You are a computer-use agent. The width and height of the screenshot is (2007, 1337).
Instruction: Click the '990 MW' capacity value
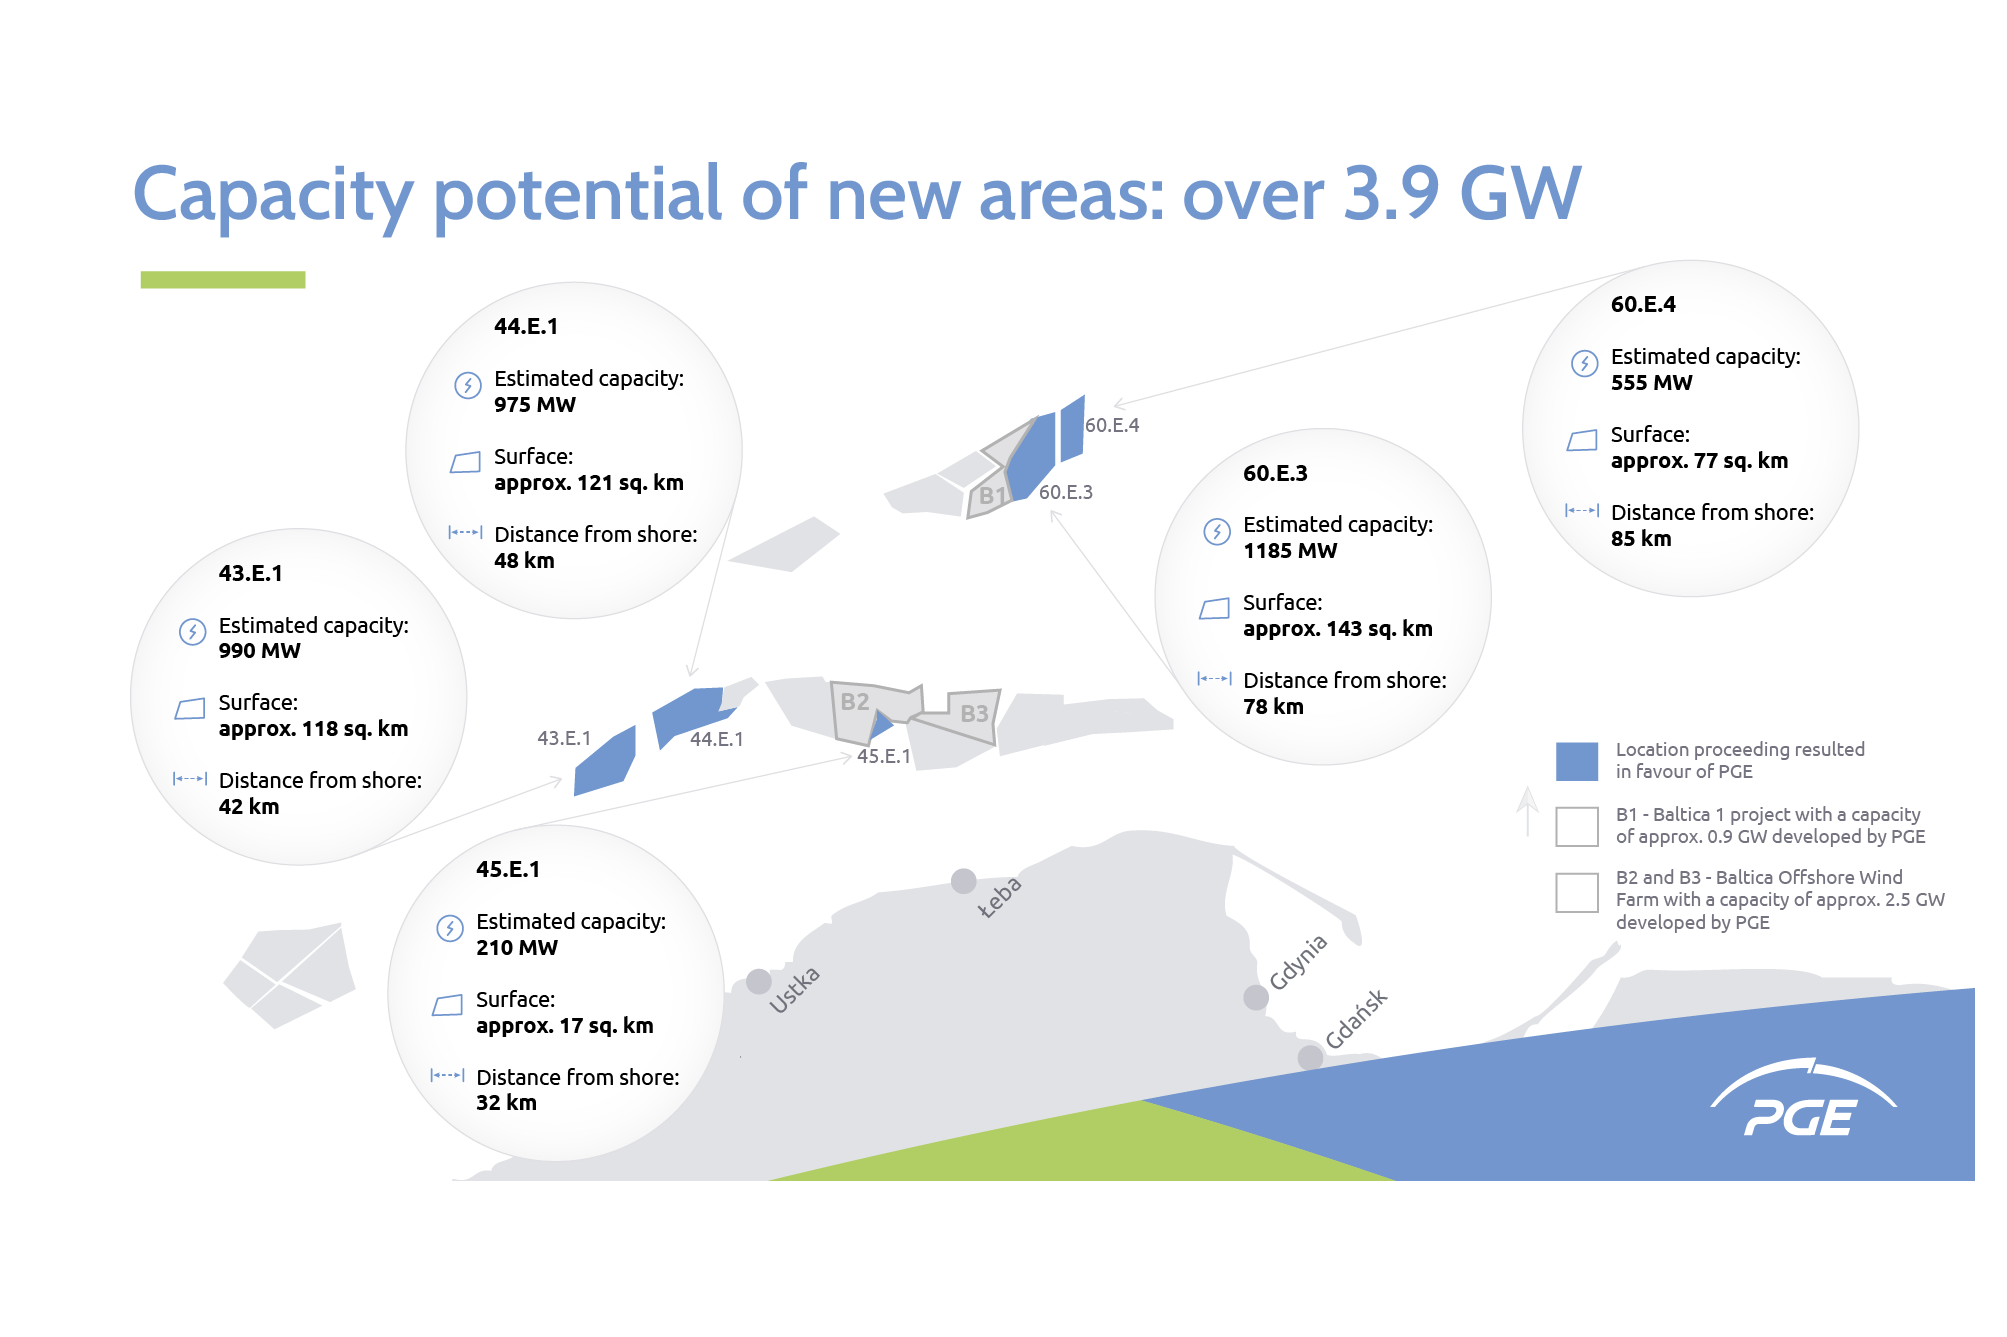pos(260,651)
